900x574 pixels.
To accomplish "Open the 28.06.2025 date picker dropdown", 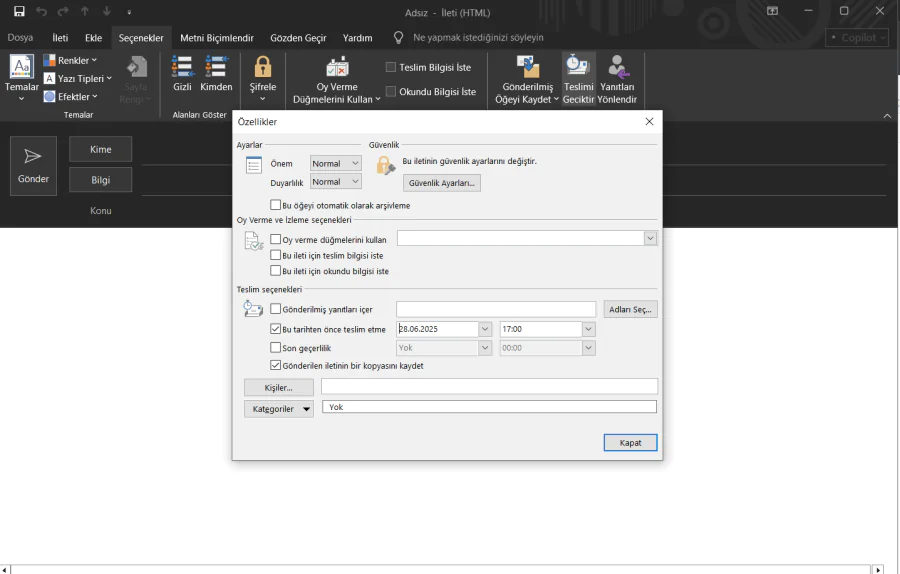I will tap(485, 329).
